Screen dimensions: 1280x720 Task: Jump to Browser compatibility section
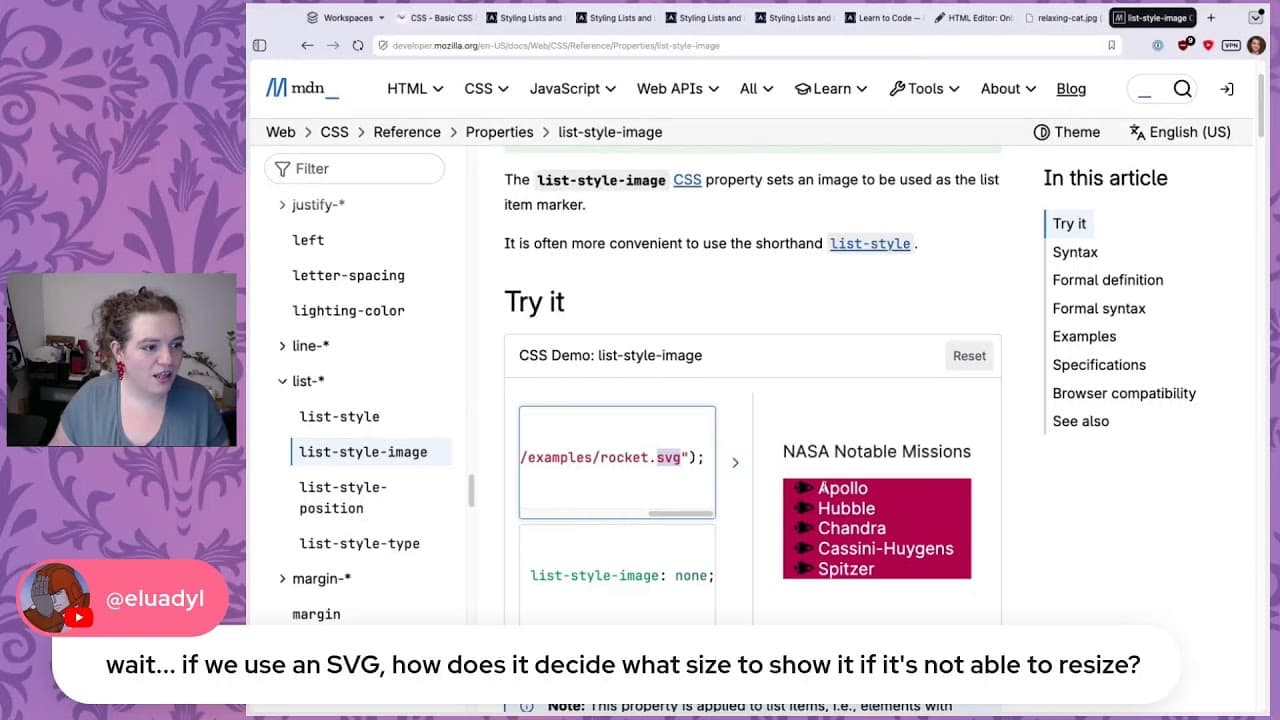pos(1124,393)
